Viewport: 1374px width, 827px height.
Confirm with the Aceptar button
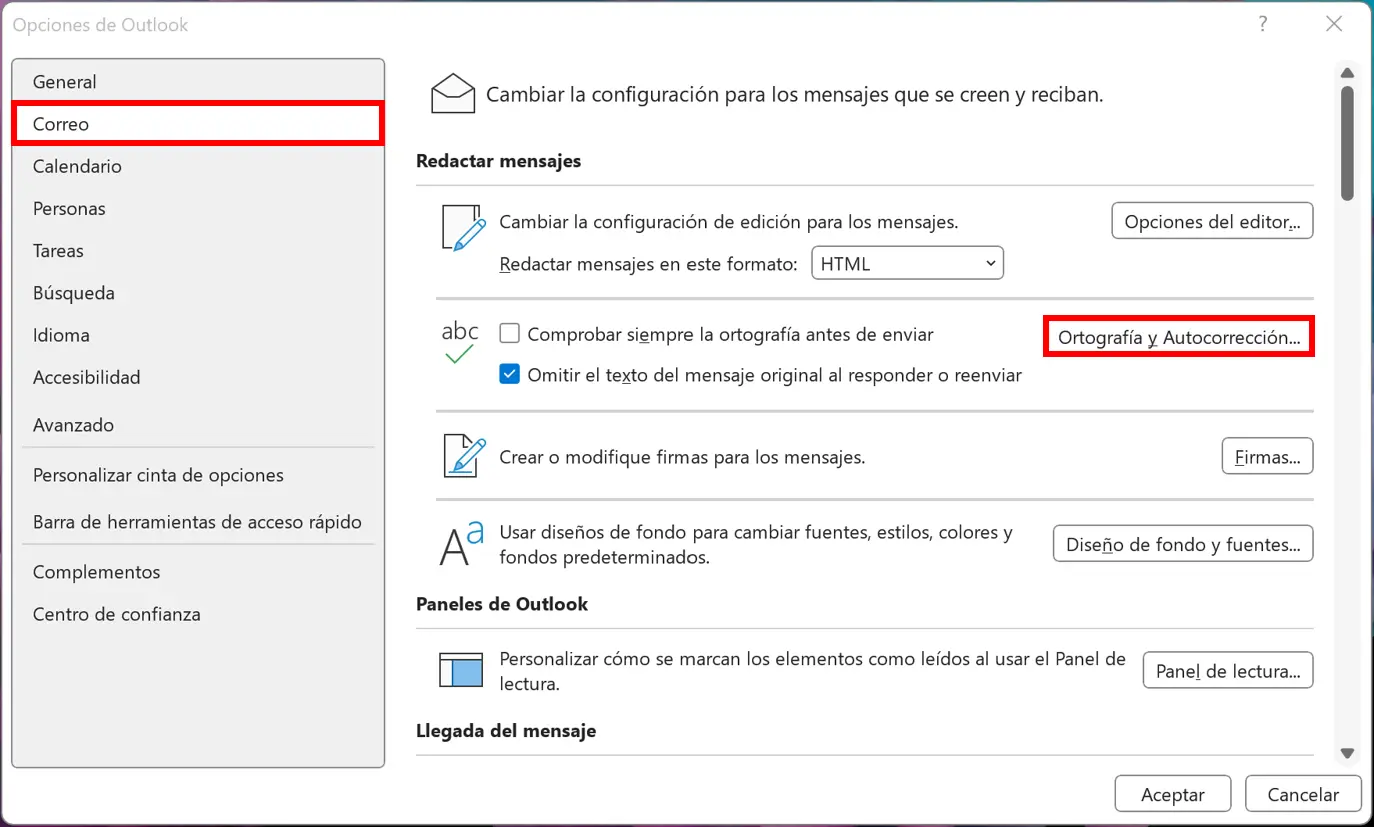point(1173,794)
